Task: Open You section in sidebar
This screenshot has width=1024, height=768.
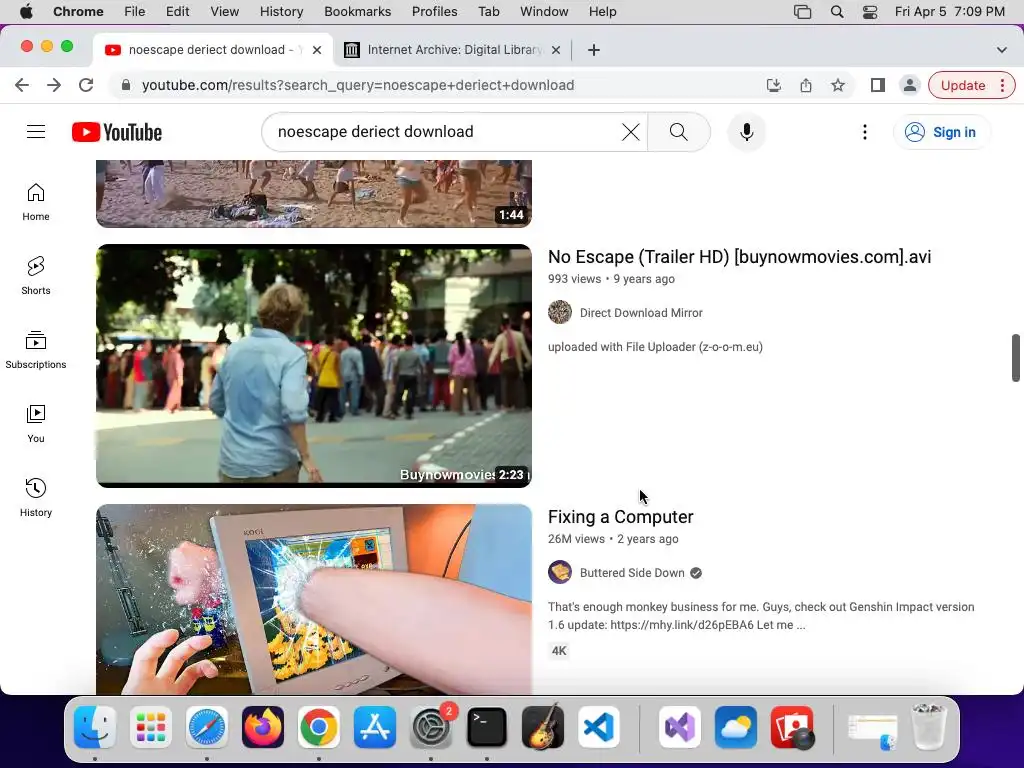Action: click(x=36, y=424)
